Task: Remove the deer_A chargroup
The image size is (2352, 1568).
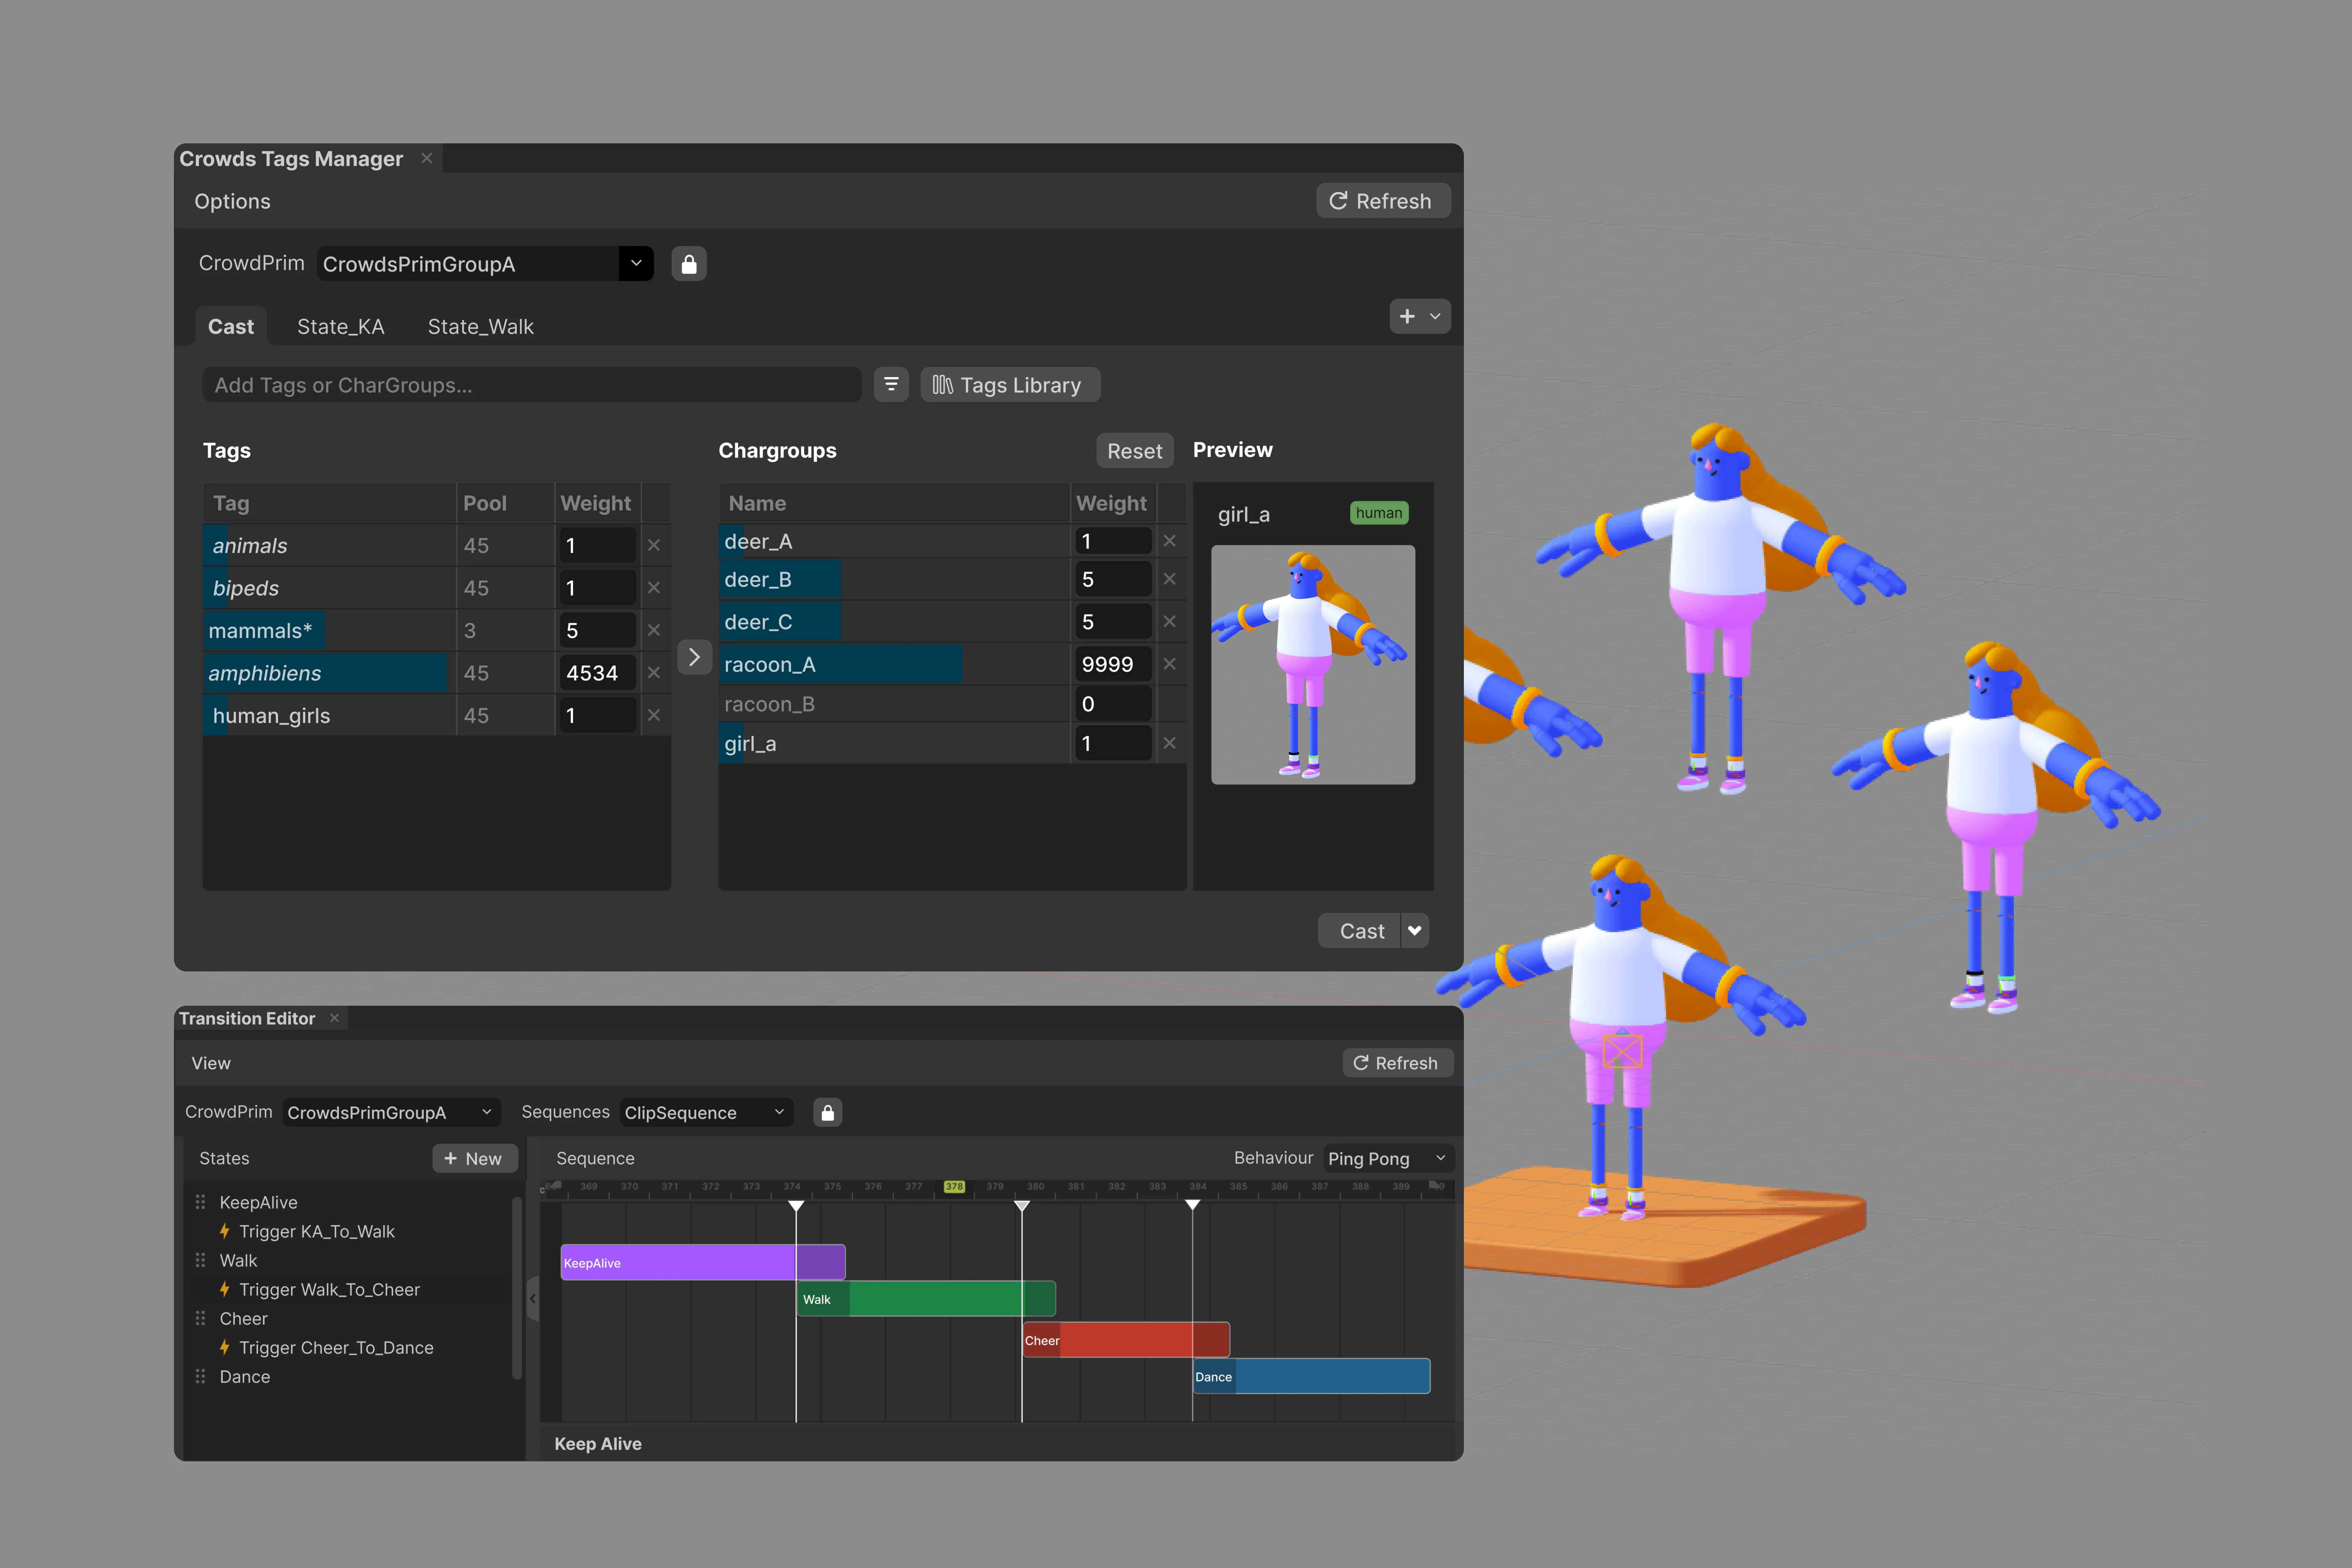Action: [1169, 541]
